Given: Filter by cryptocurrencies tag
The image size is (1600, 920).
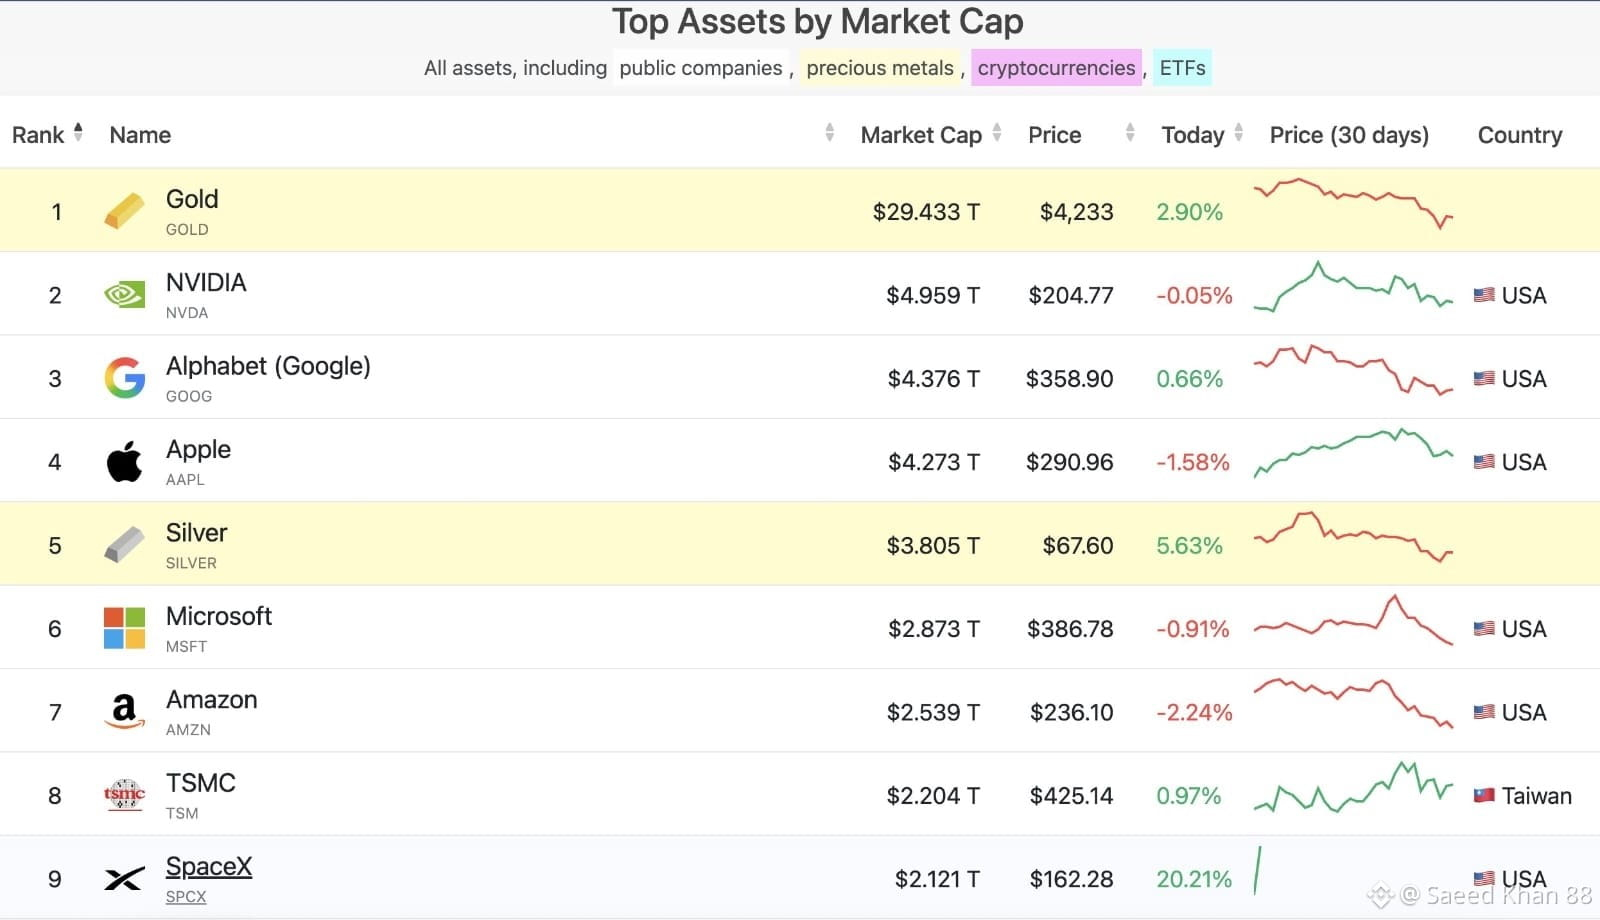Looking at the screenshot, I should coord(1056,68).
